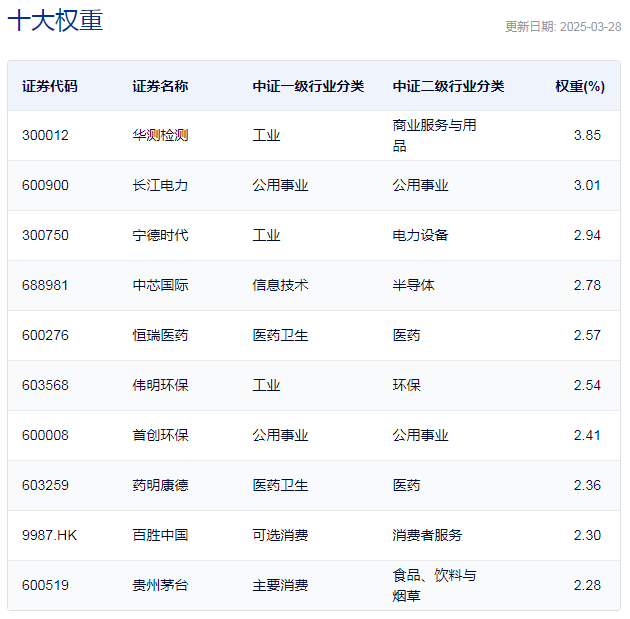Click the 半导体 industry cell
The height and width of the screenshot is (619, 630).
(x=413, y=285)
